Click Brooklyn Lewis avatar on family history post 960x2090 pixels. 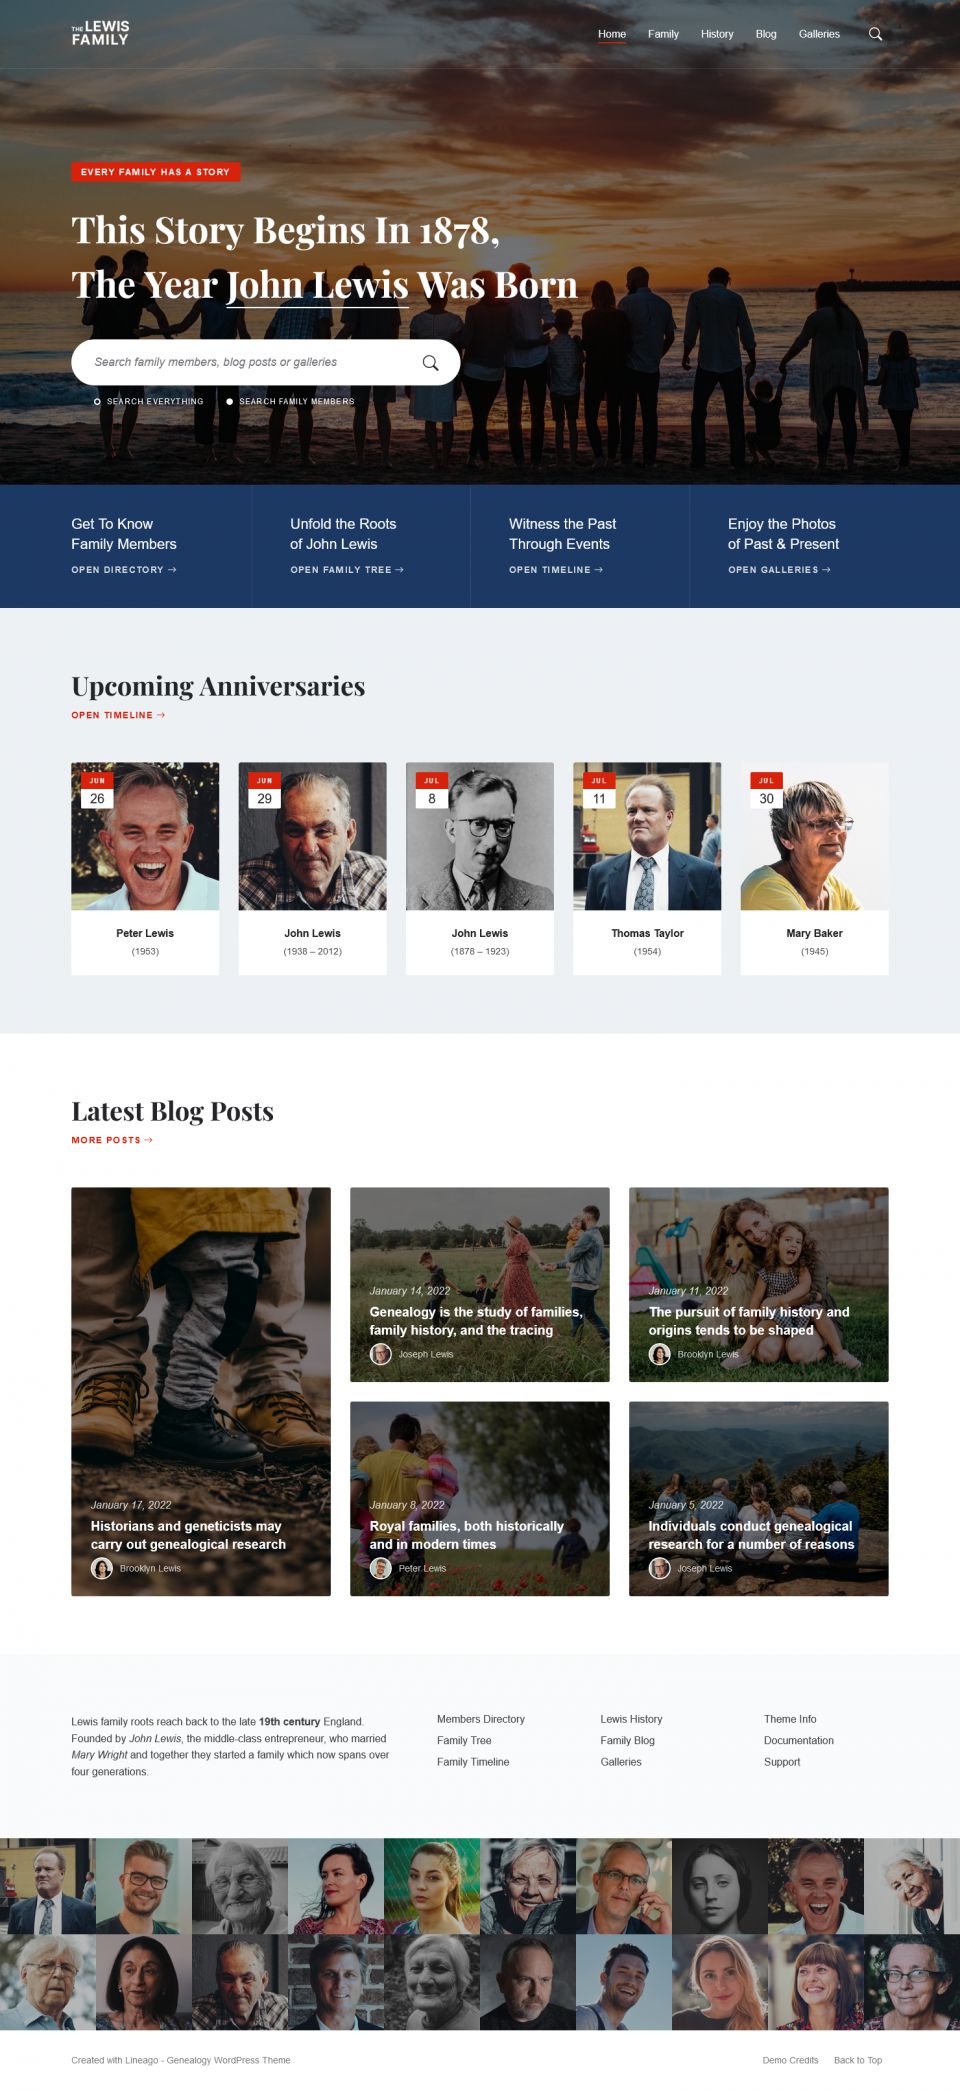click(659, 1354)
